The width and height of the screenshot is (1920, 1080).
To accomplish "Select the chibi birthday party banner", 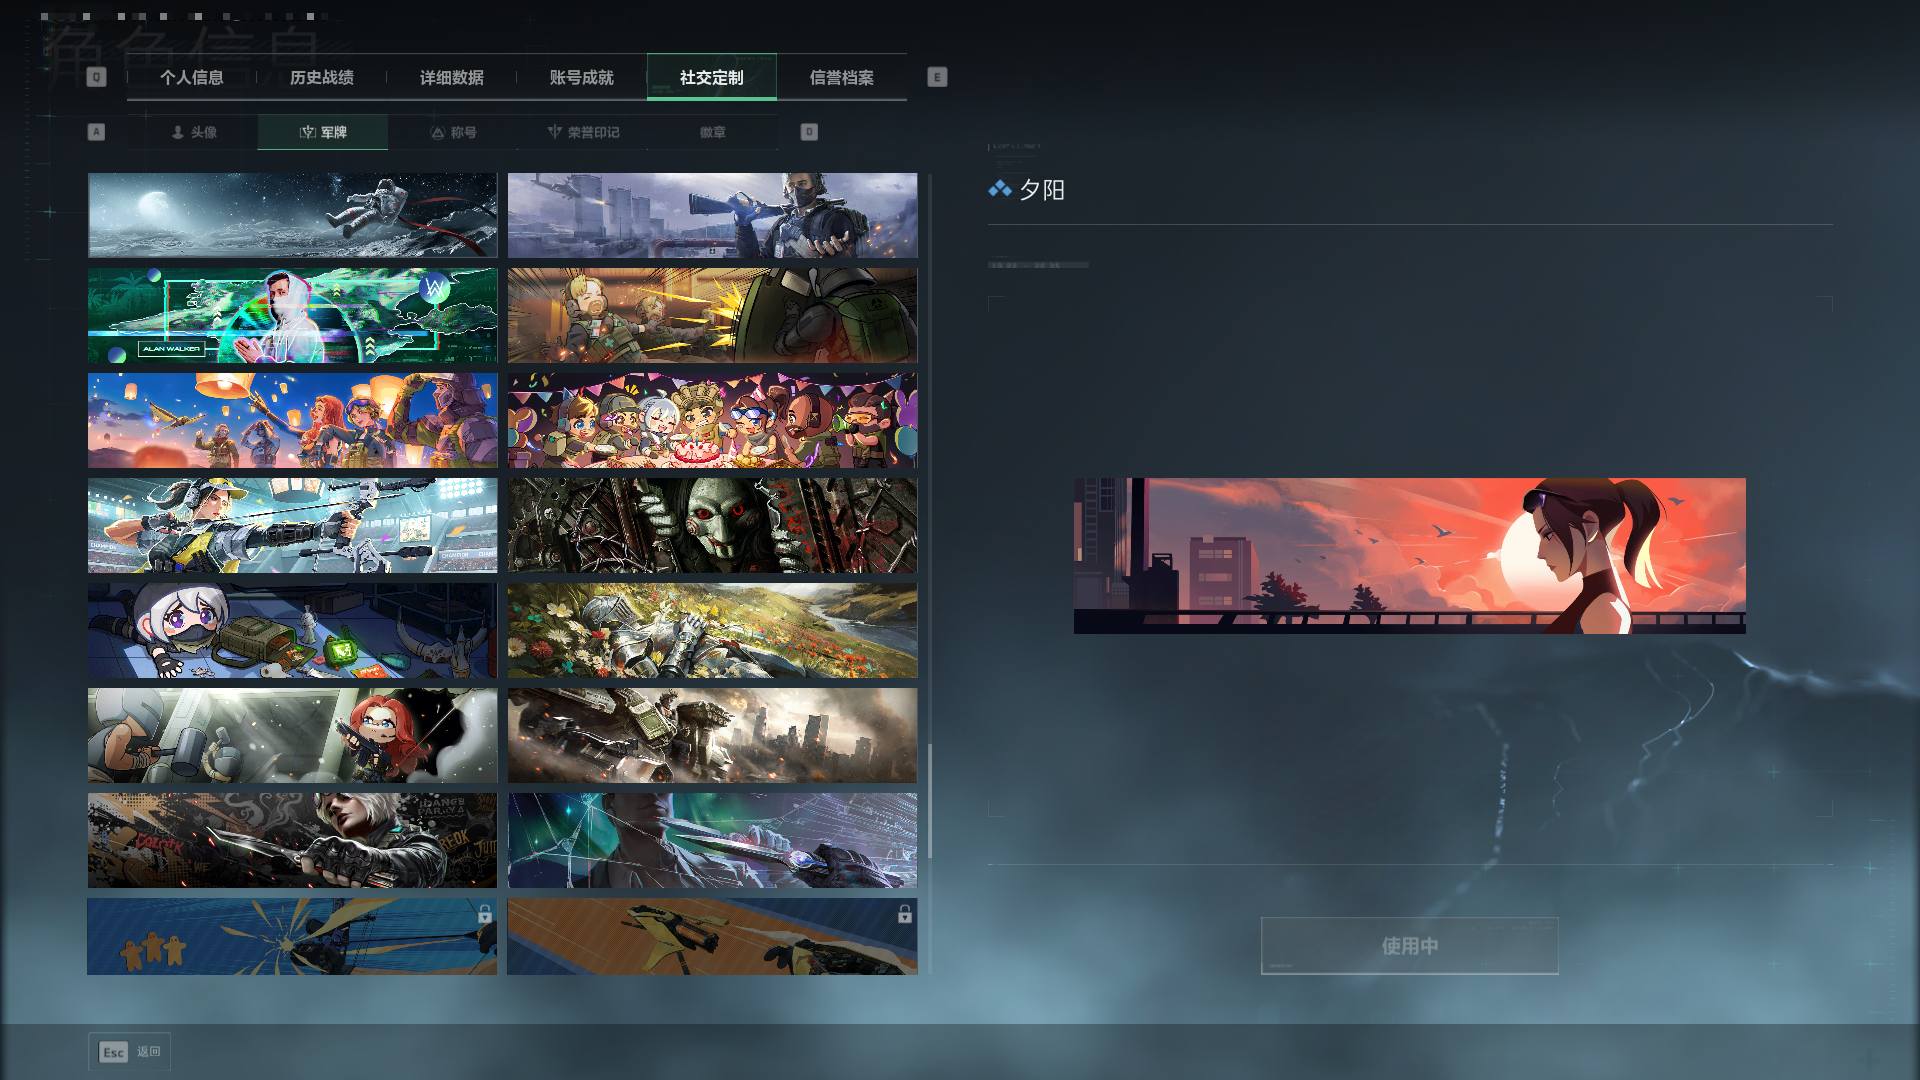I will pyautogui.click(x=712, y=420).
